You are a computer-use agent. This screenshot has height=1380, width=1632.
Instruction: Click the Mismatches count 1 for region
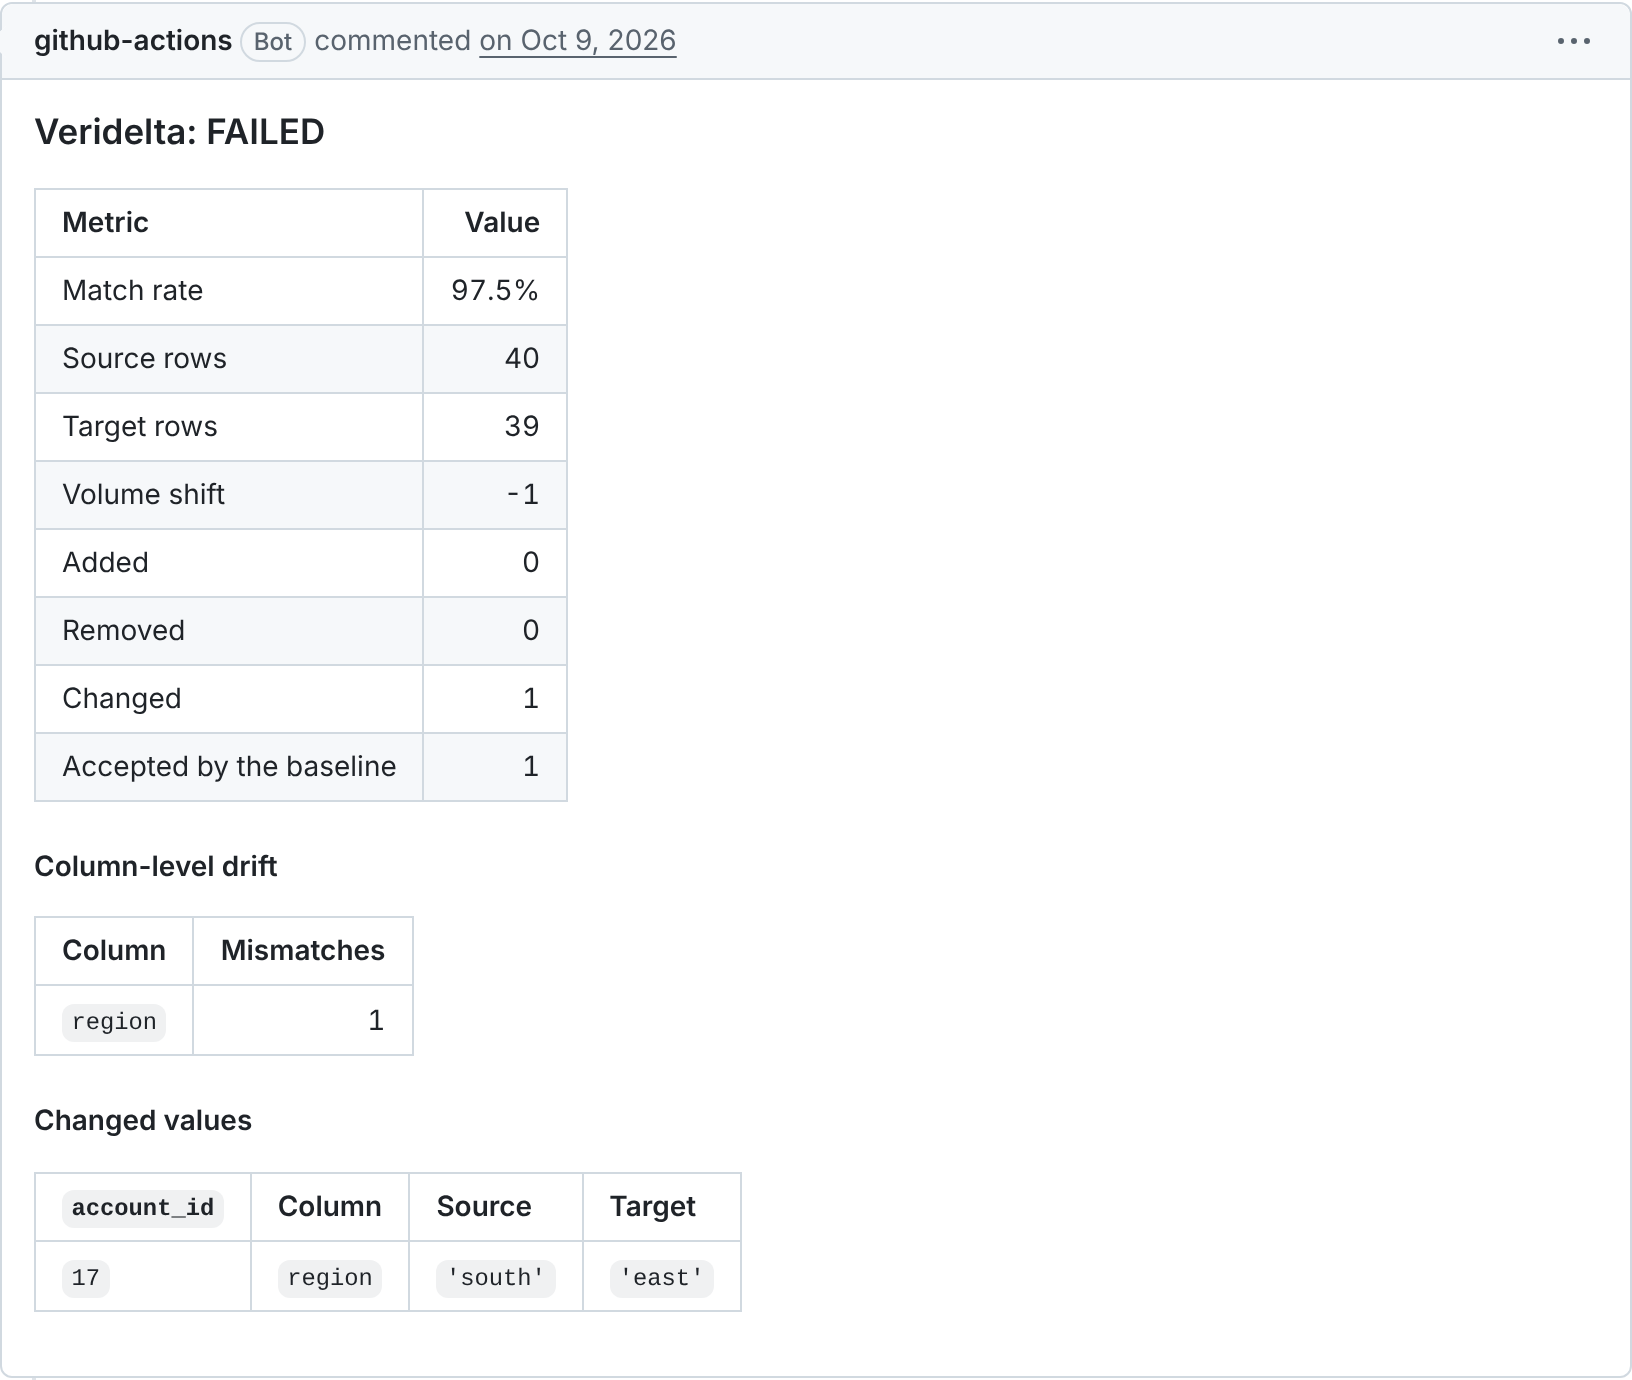click(x=376, y=1020)
